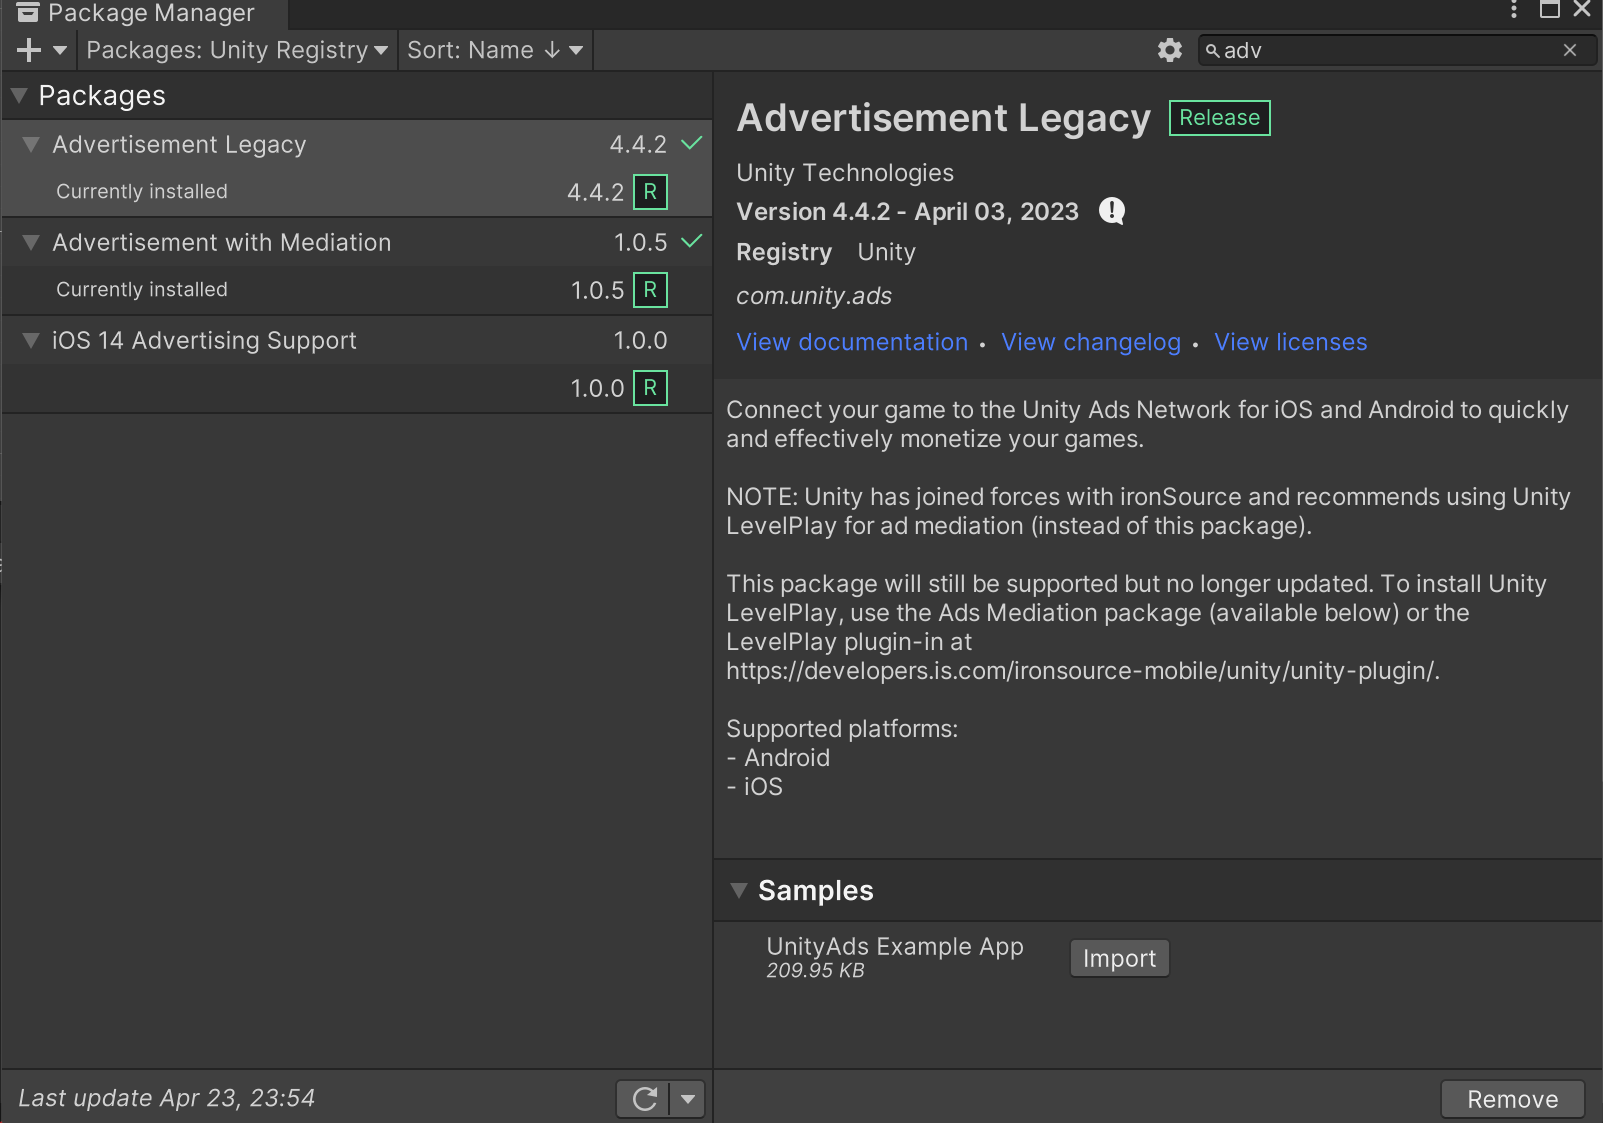This screenshot has width=1603, height=1123.
Task: Open the View documentation link
Action: pyautogui.click(x=852, y=342)
